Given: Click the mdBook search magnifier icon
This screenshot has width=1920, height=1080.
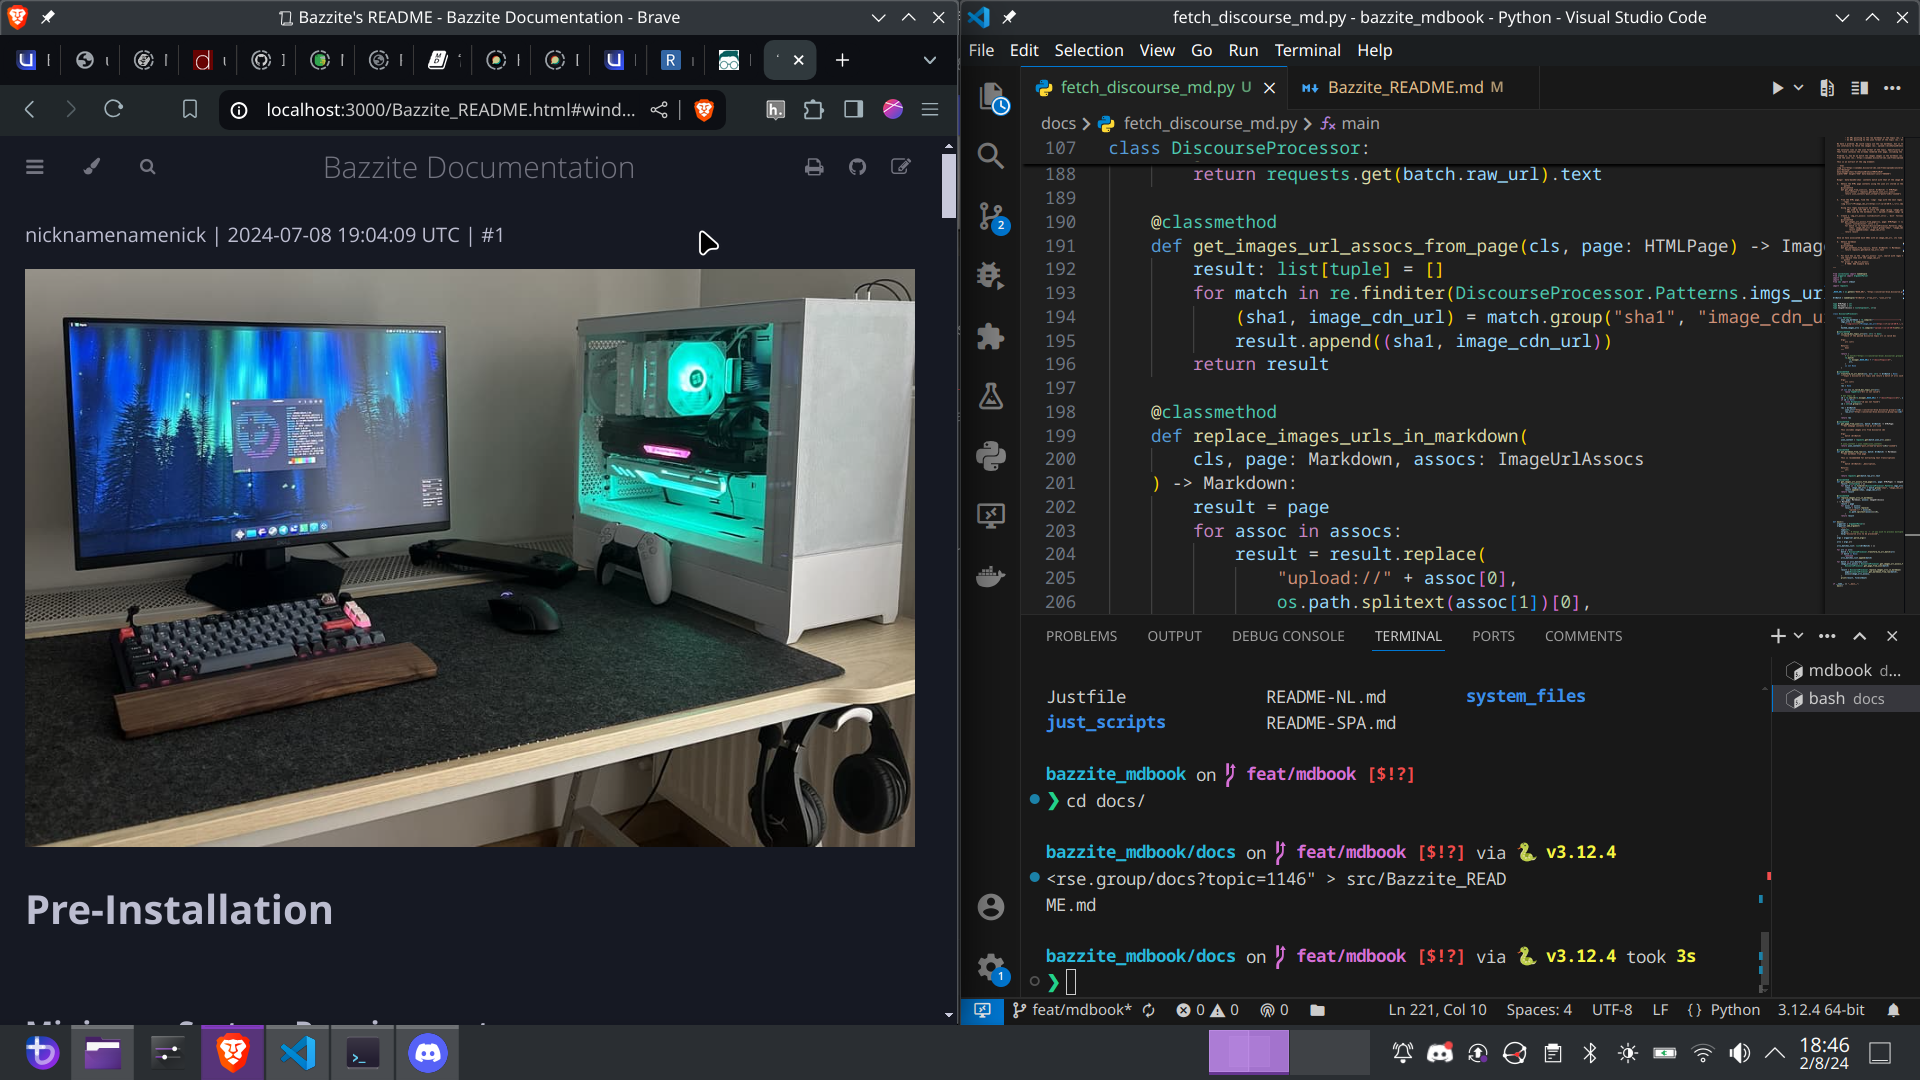Looking at the screenshot, I should (x=148, y=168).
